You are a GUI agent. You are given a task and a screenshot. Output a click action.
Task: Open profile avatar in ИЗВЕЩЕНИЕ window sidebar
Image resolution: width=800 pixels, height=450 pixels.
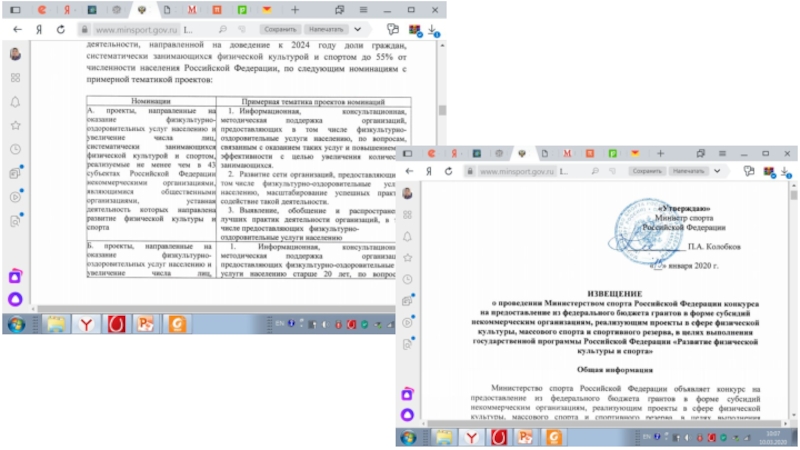[407, 193]
